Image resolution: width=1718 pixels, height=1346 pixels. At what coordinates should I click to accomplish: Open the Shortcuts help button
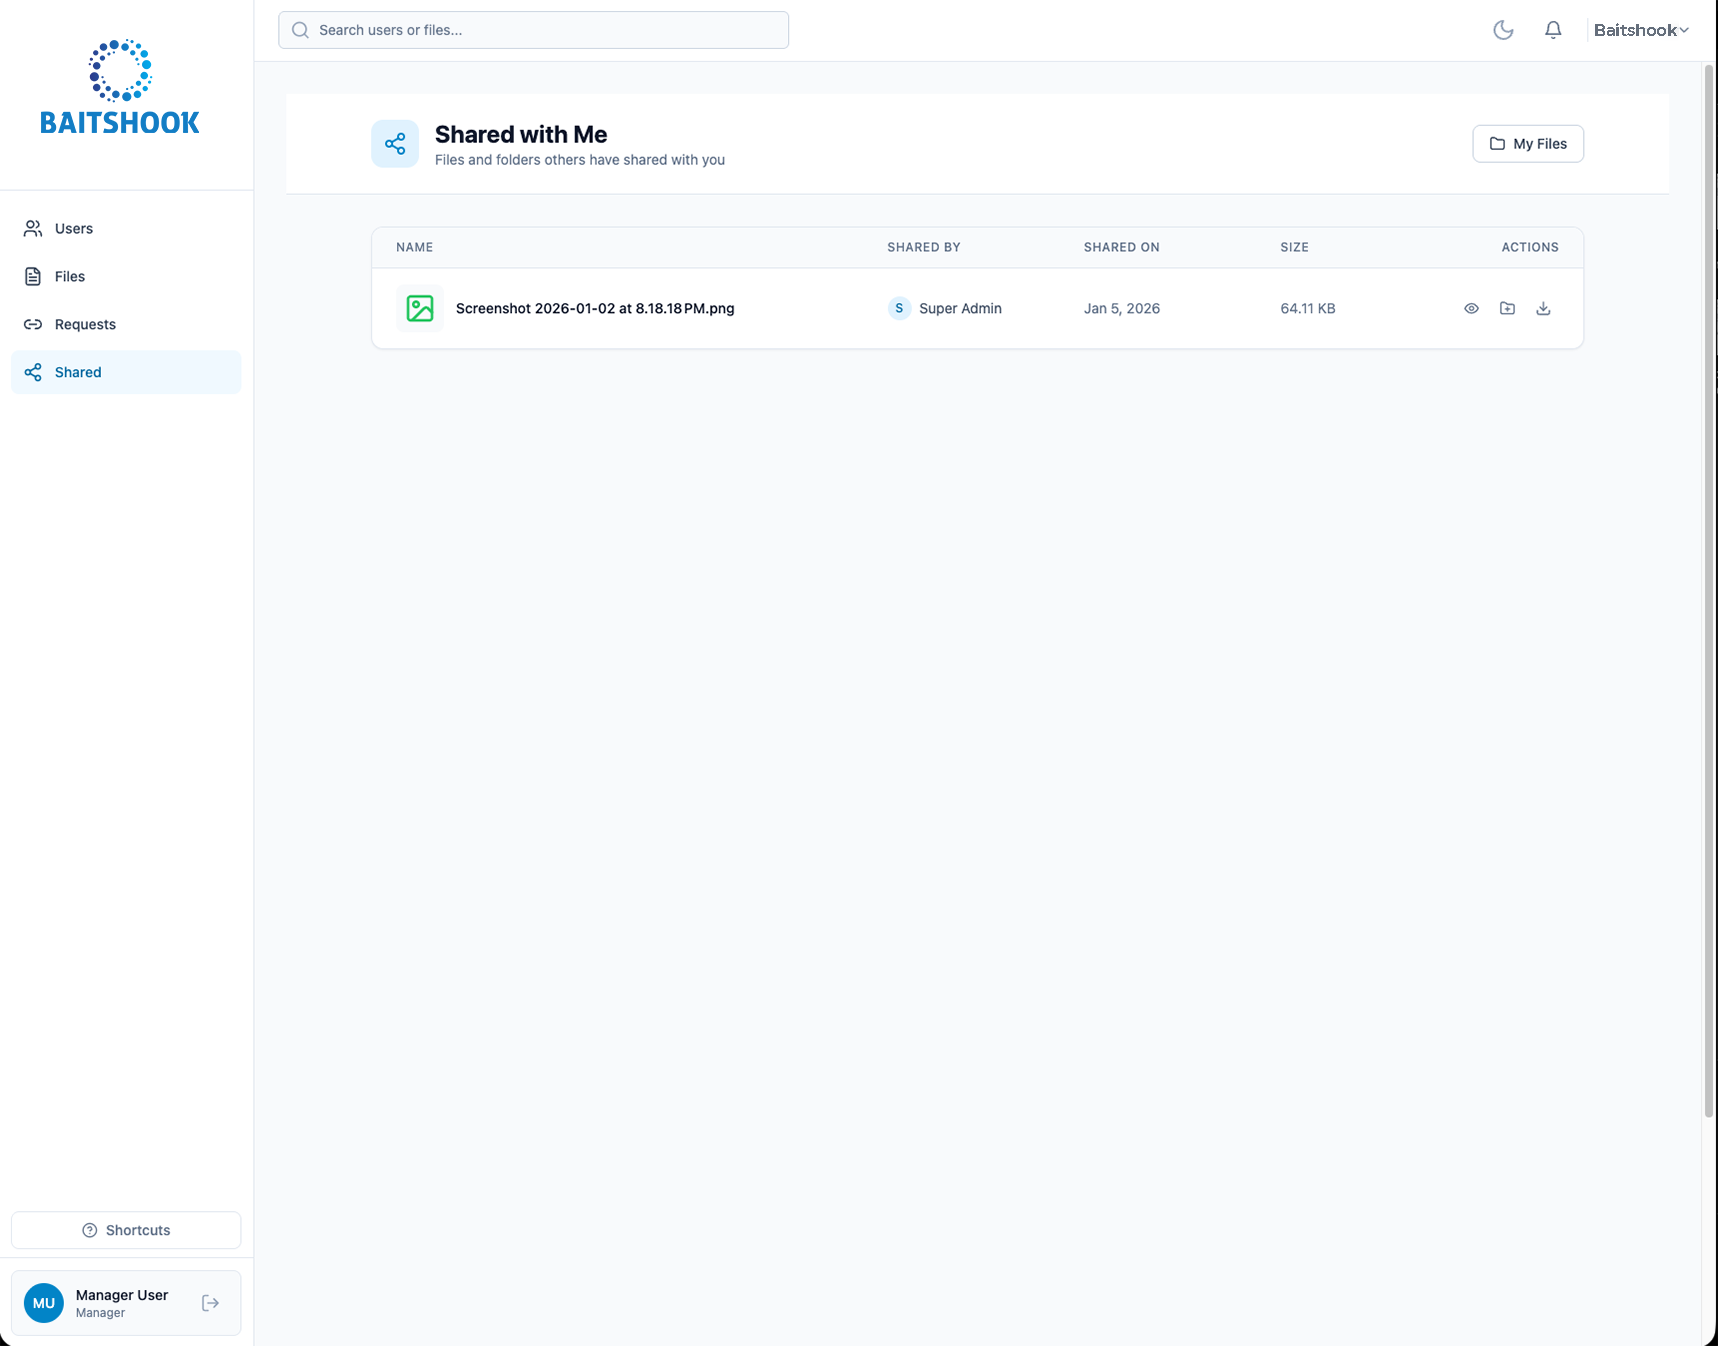point(126,1230)
